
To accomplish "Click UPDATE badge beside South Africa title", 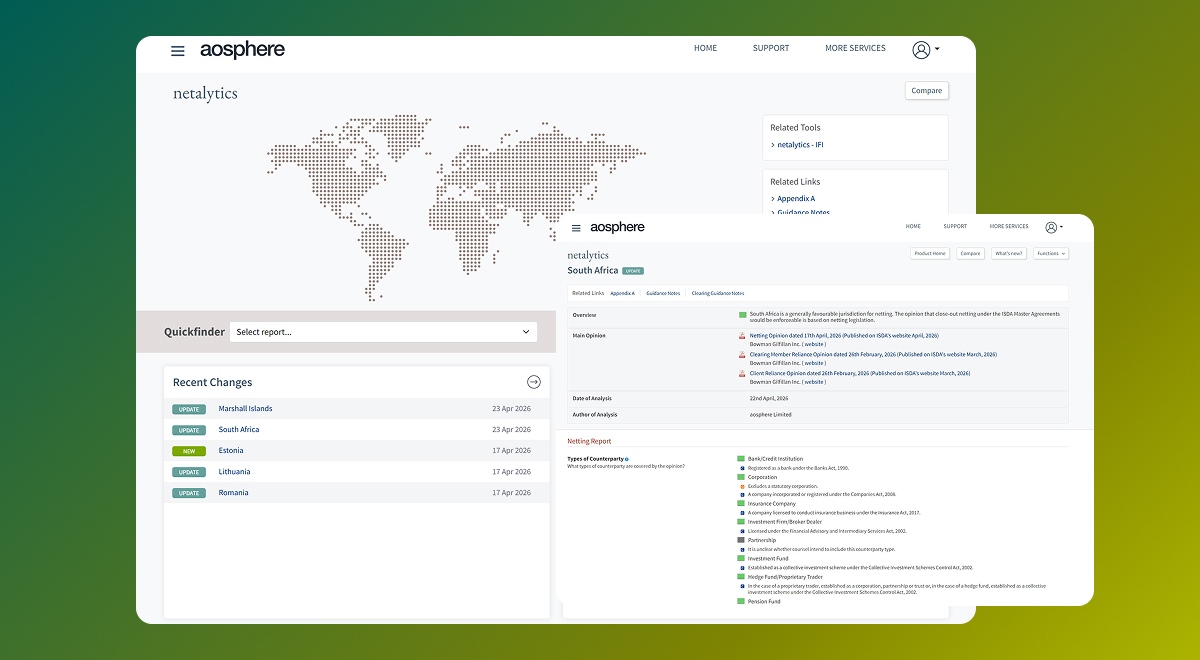I will [x=633, y=271].
